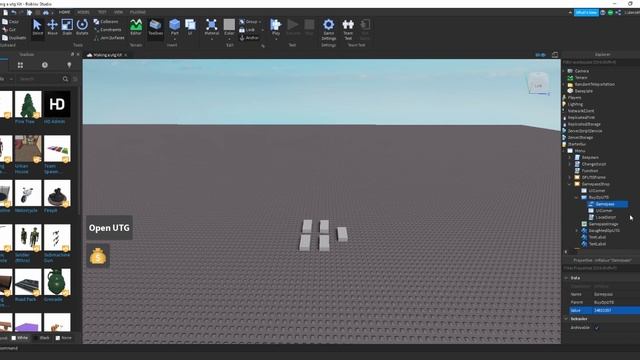Open the Terrain Editor
Viewport: 640px width, 360px height.
tap(136, 27)
